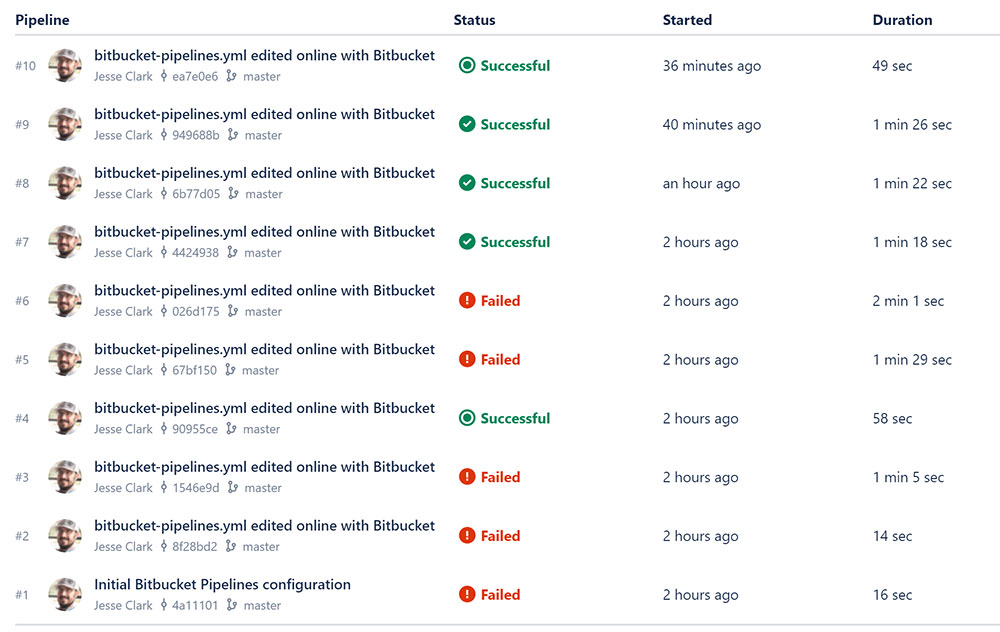Open Jesse Clark's avatar on pipeline #2

pos(65,536)
